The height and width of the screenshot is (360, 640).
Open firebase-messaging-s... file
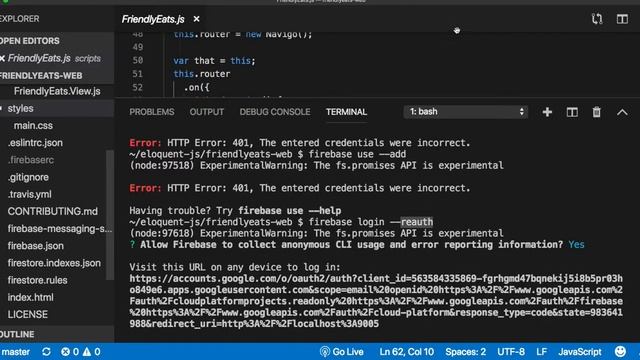pyautogui.click(x=60, y=229)
